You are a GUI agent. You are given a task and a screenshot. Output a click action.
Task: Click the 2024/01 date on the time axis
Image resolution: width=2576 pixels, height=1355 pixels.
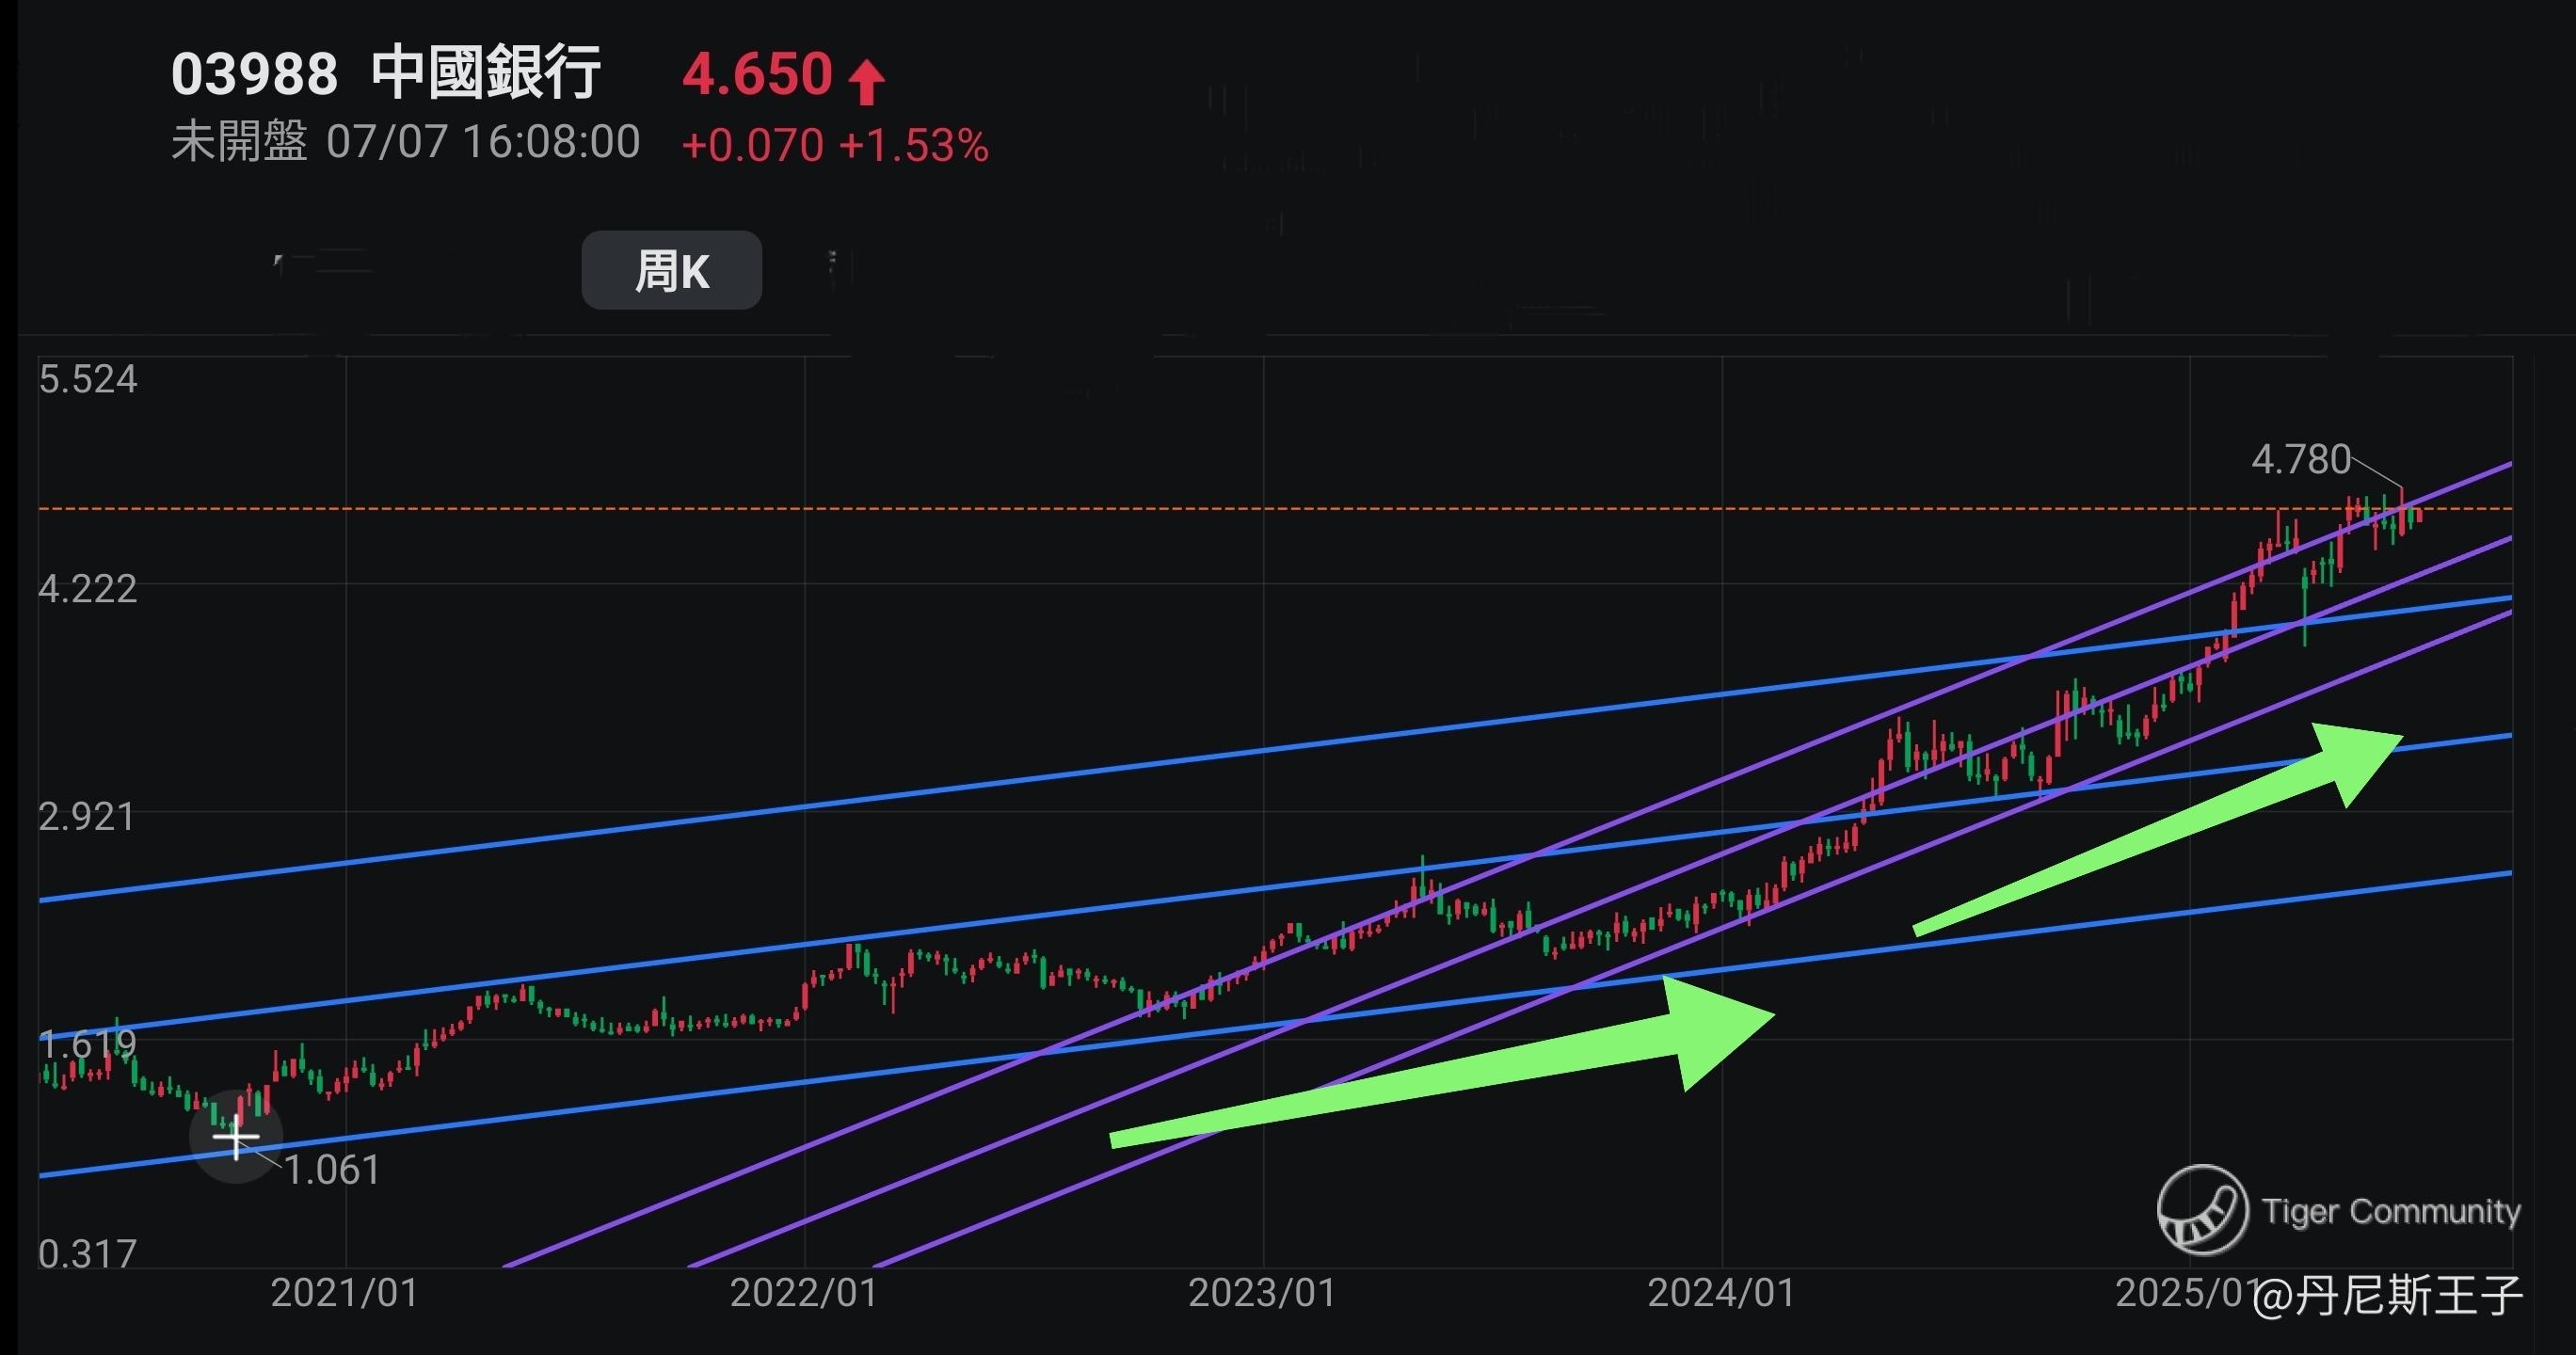point(1722,1293)
